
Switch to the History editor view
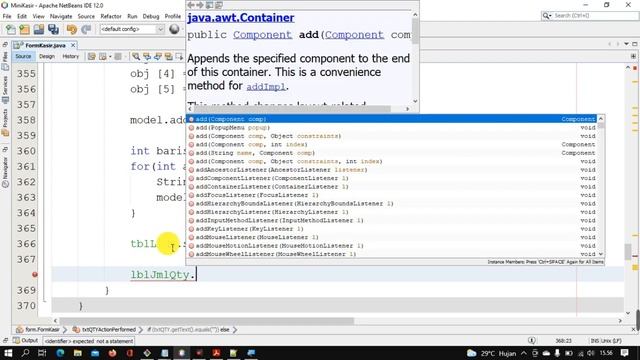[71, 57]
